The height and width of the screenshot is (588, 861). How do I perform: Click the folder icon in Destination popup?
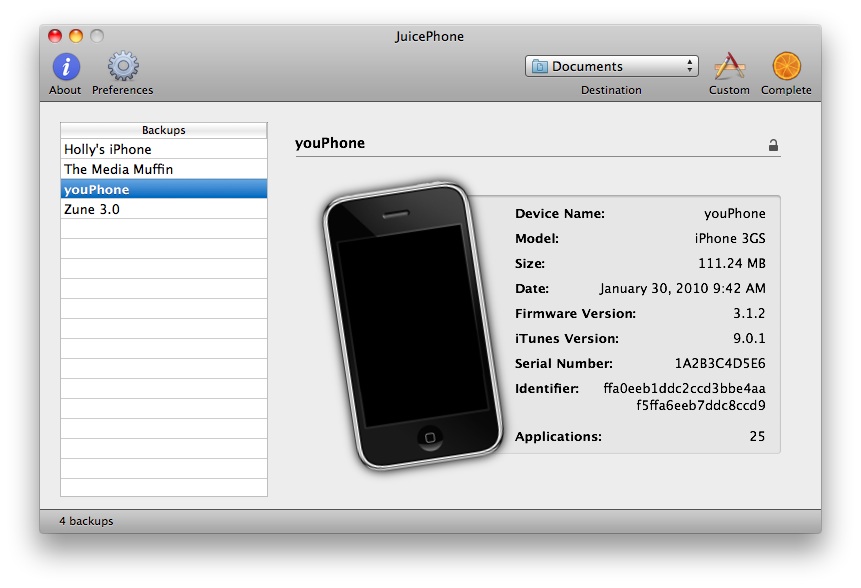click(540, 66)
